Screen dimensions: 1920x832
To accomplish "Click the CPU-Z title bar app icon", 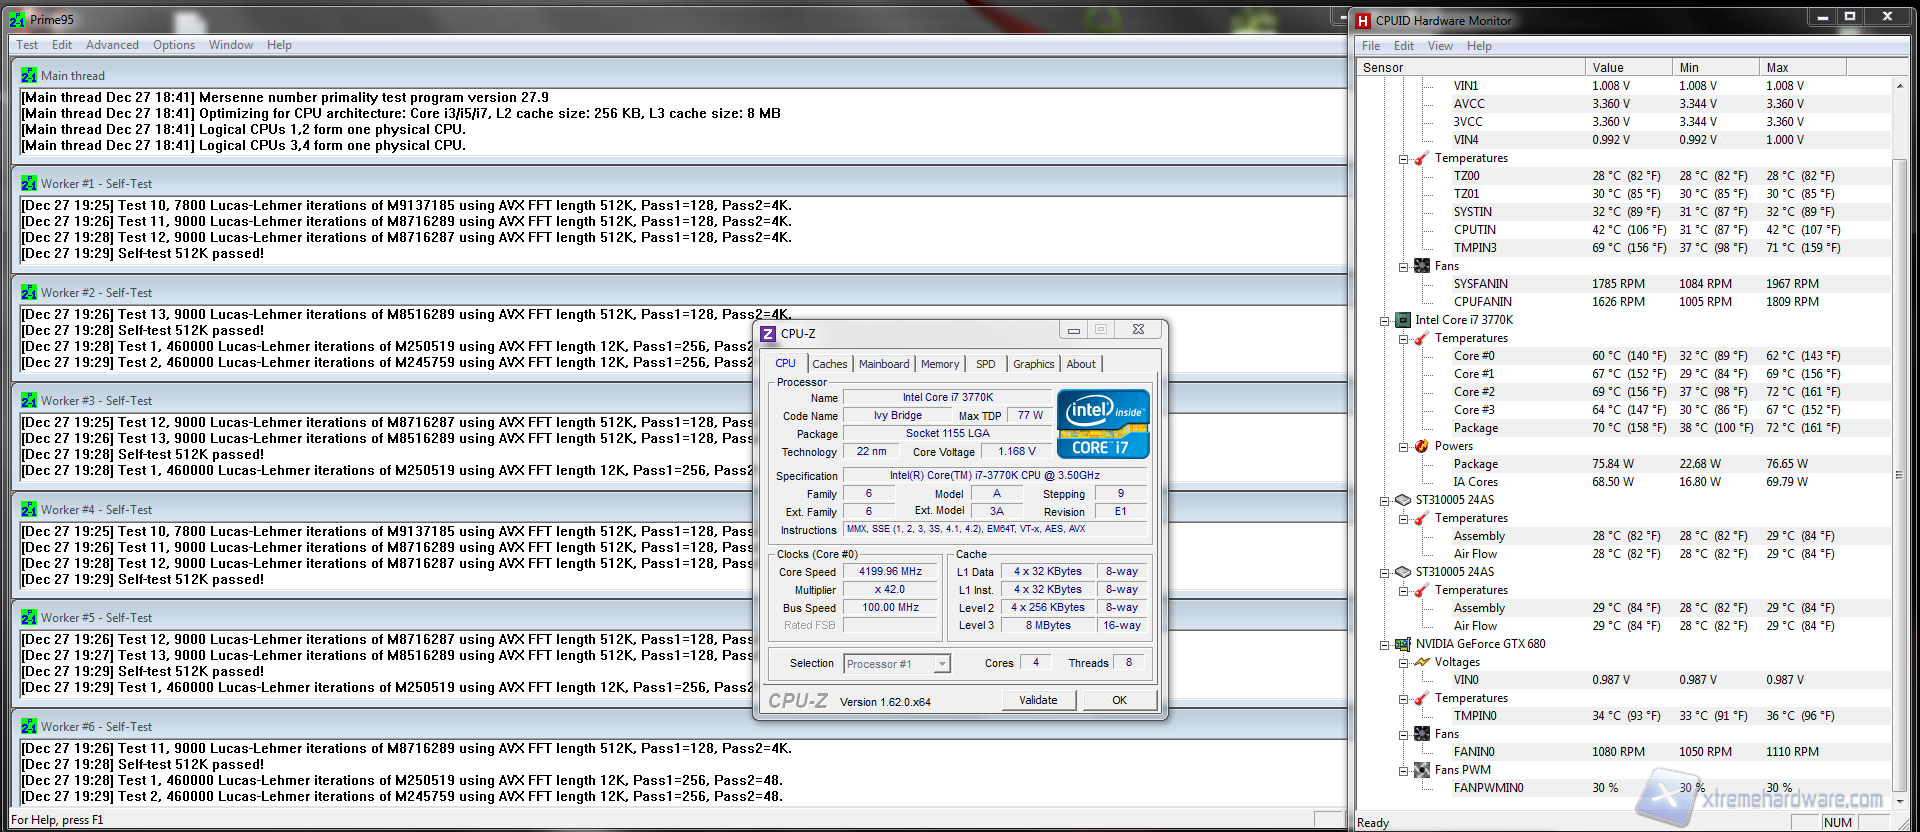I will [x=768, y=334].
